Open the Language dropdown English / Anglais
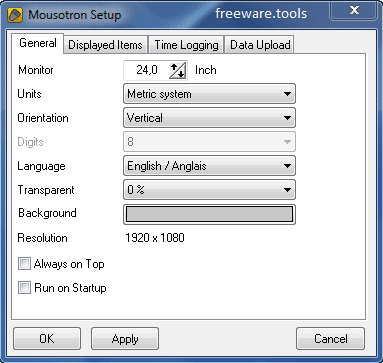Screen dimensions: 383x363 209,166
